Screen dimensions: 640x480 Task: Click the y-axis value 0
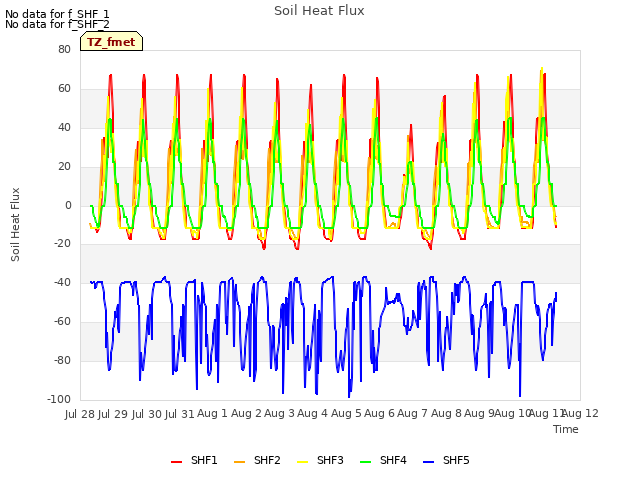tap(68, 206)
